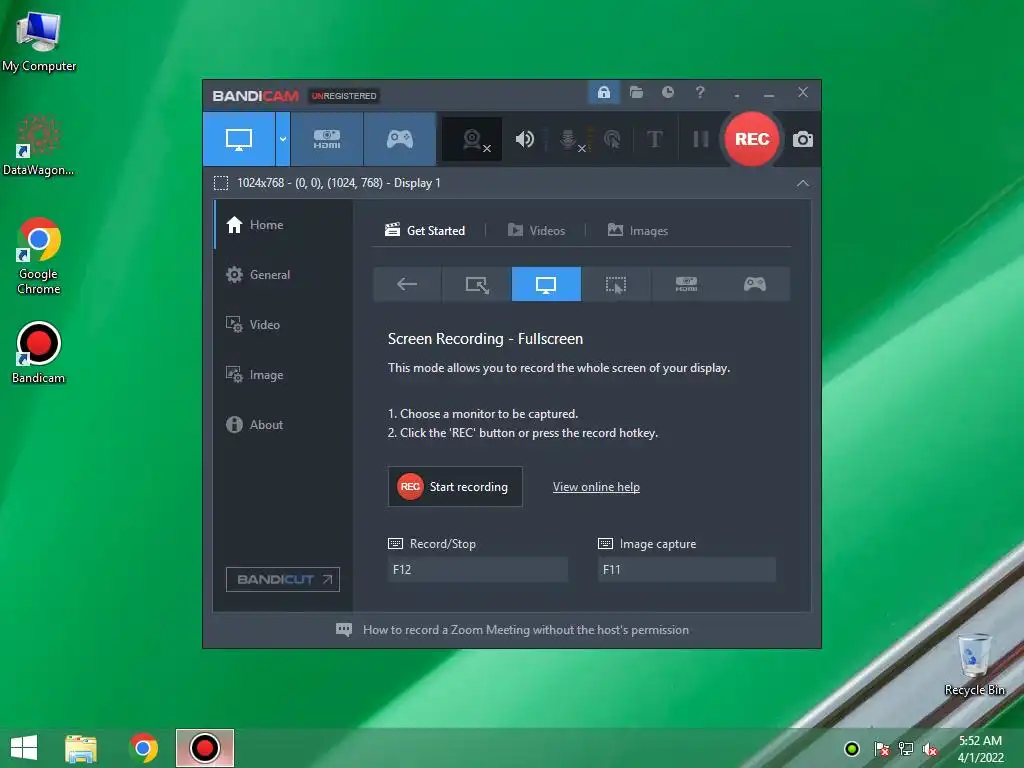The width and height of the screenshot is (1024, 768).
Task: Select the DataWagon desktop shortcut
Action: tap(39, 146)
